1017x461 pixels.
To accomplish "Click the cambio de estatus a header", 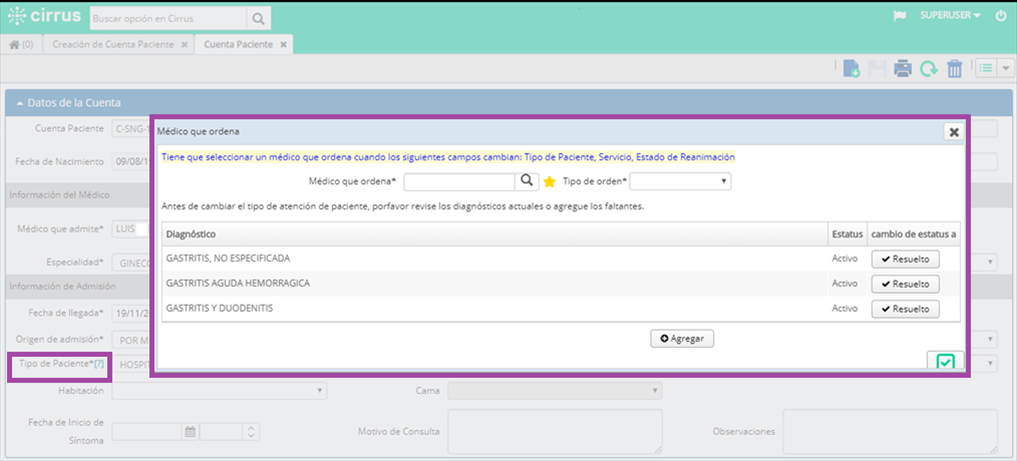I will coord(913,233).
